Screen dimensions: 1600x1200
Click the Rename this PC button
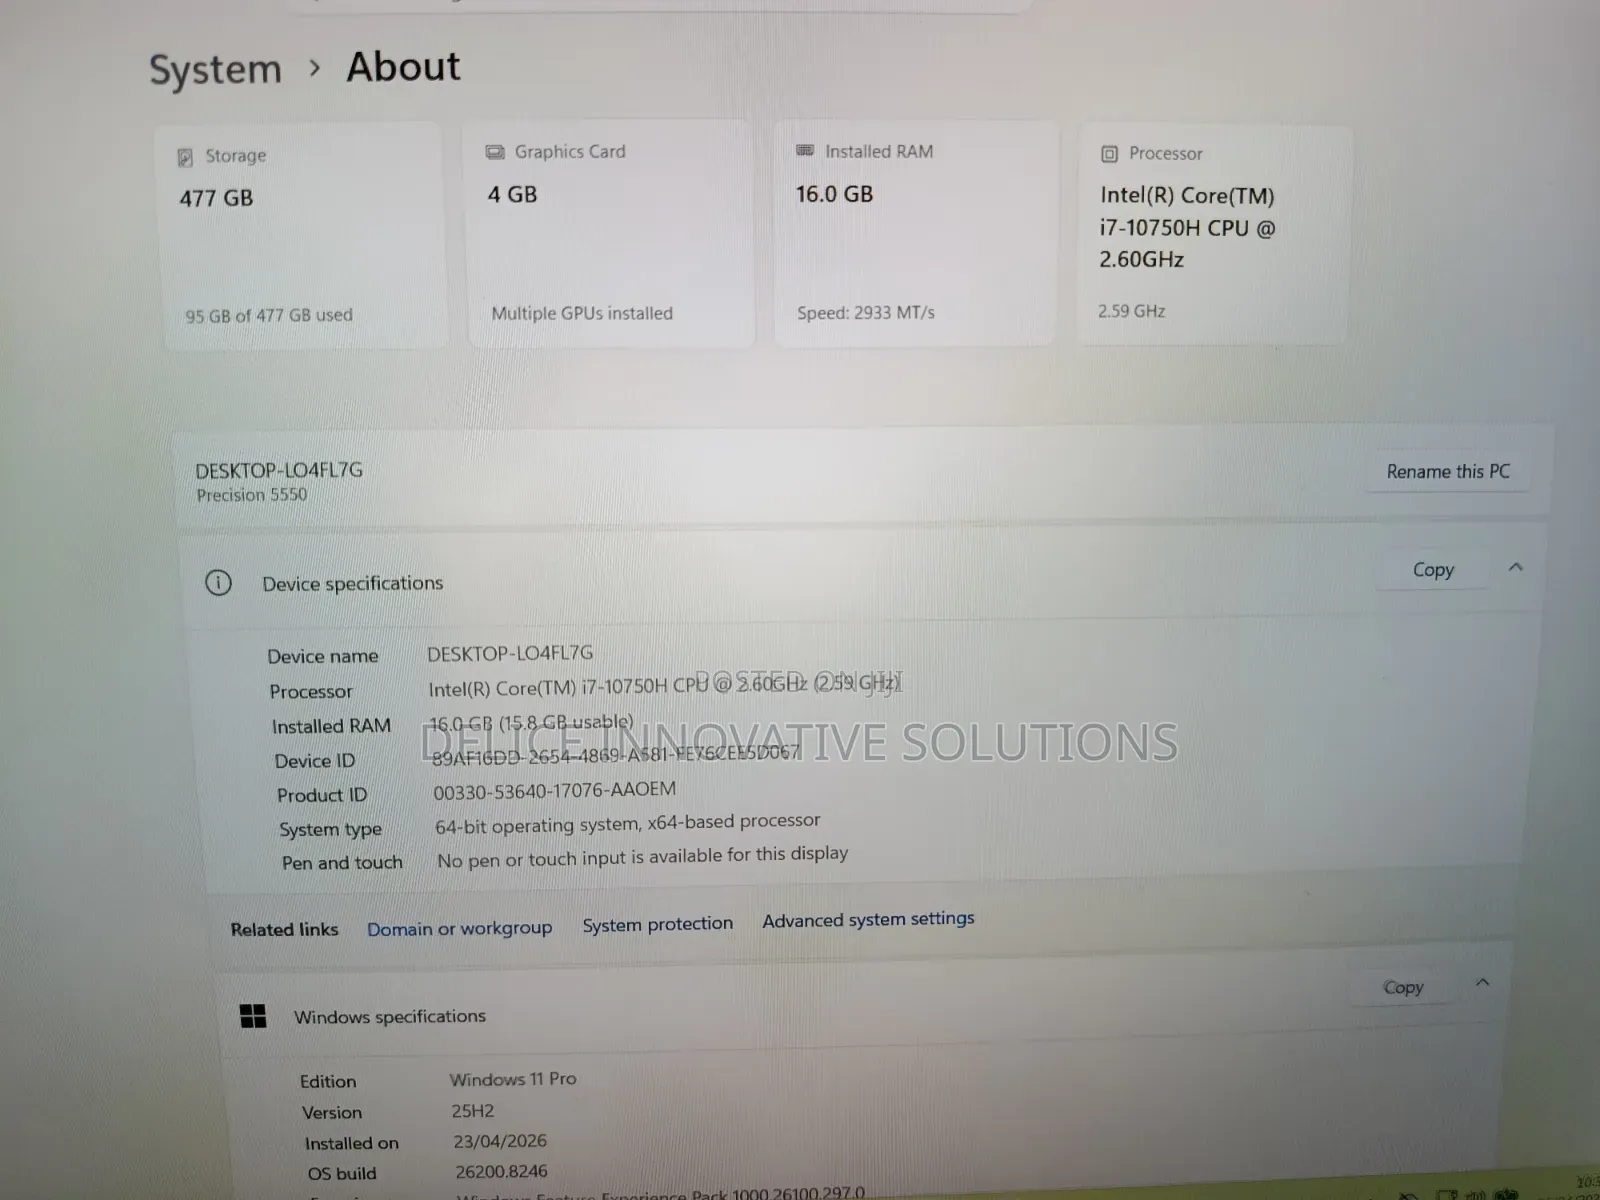pyautogui.click(x=1447, y=471)
